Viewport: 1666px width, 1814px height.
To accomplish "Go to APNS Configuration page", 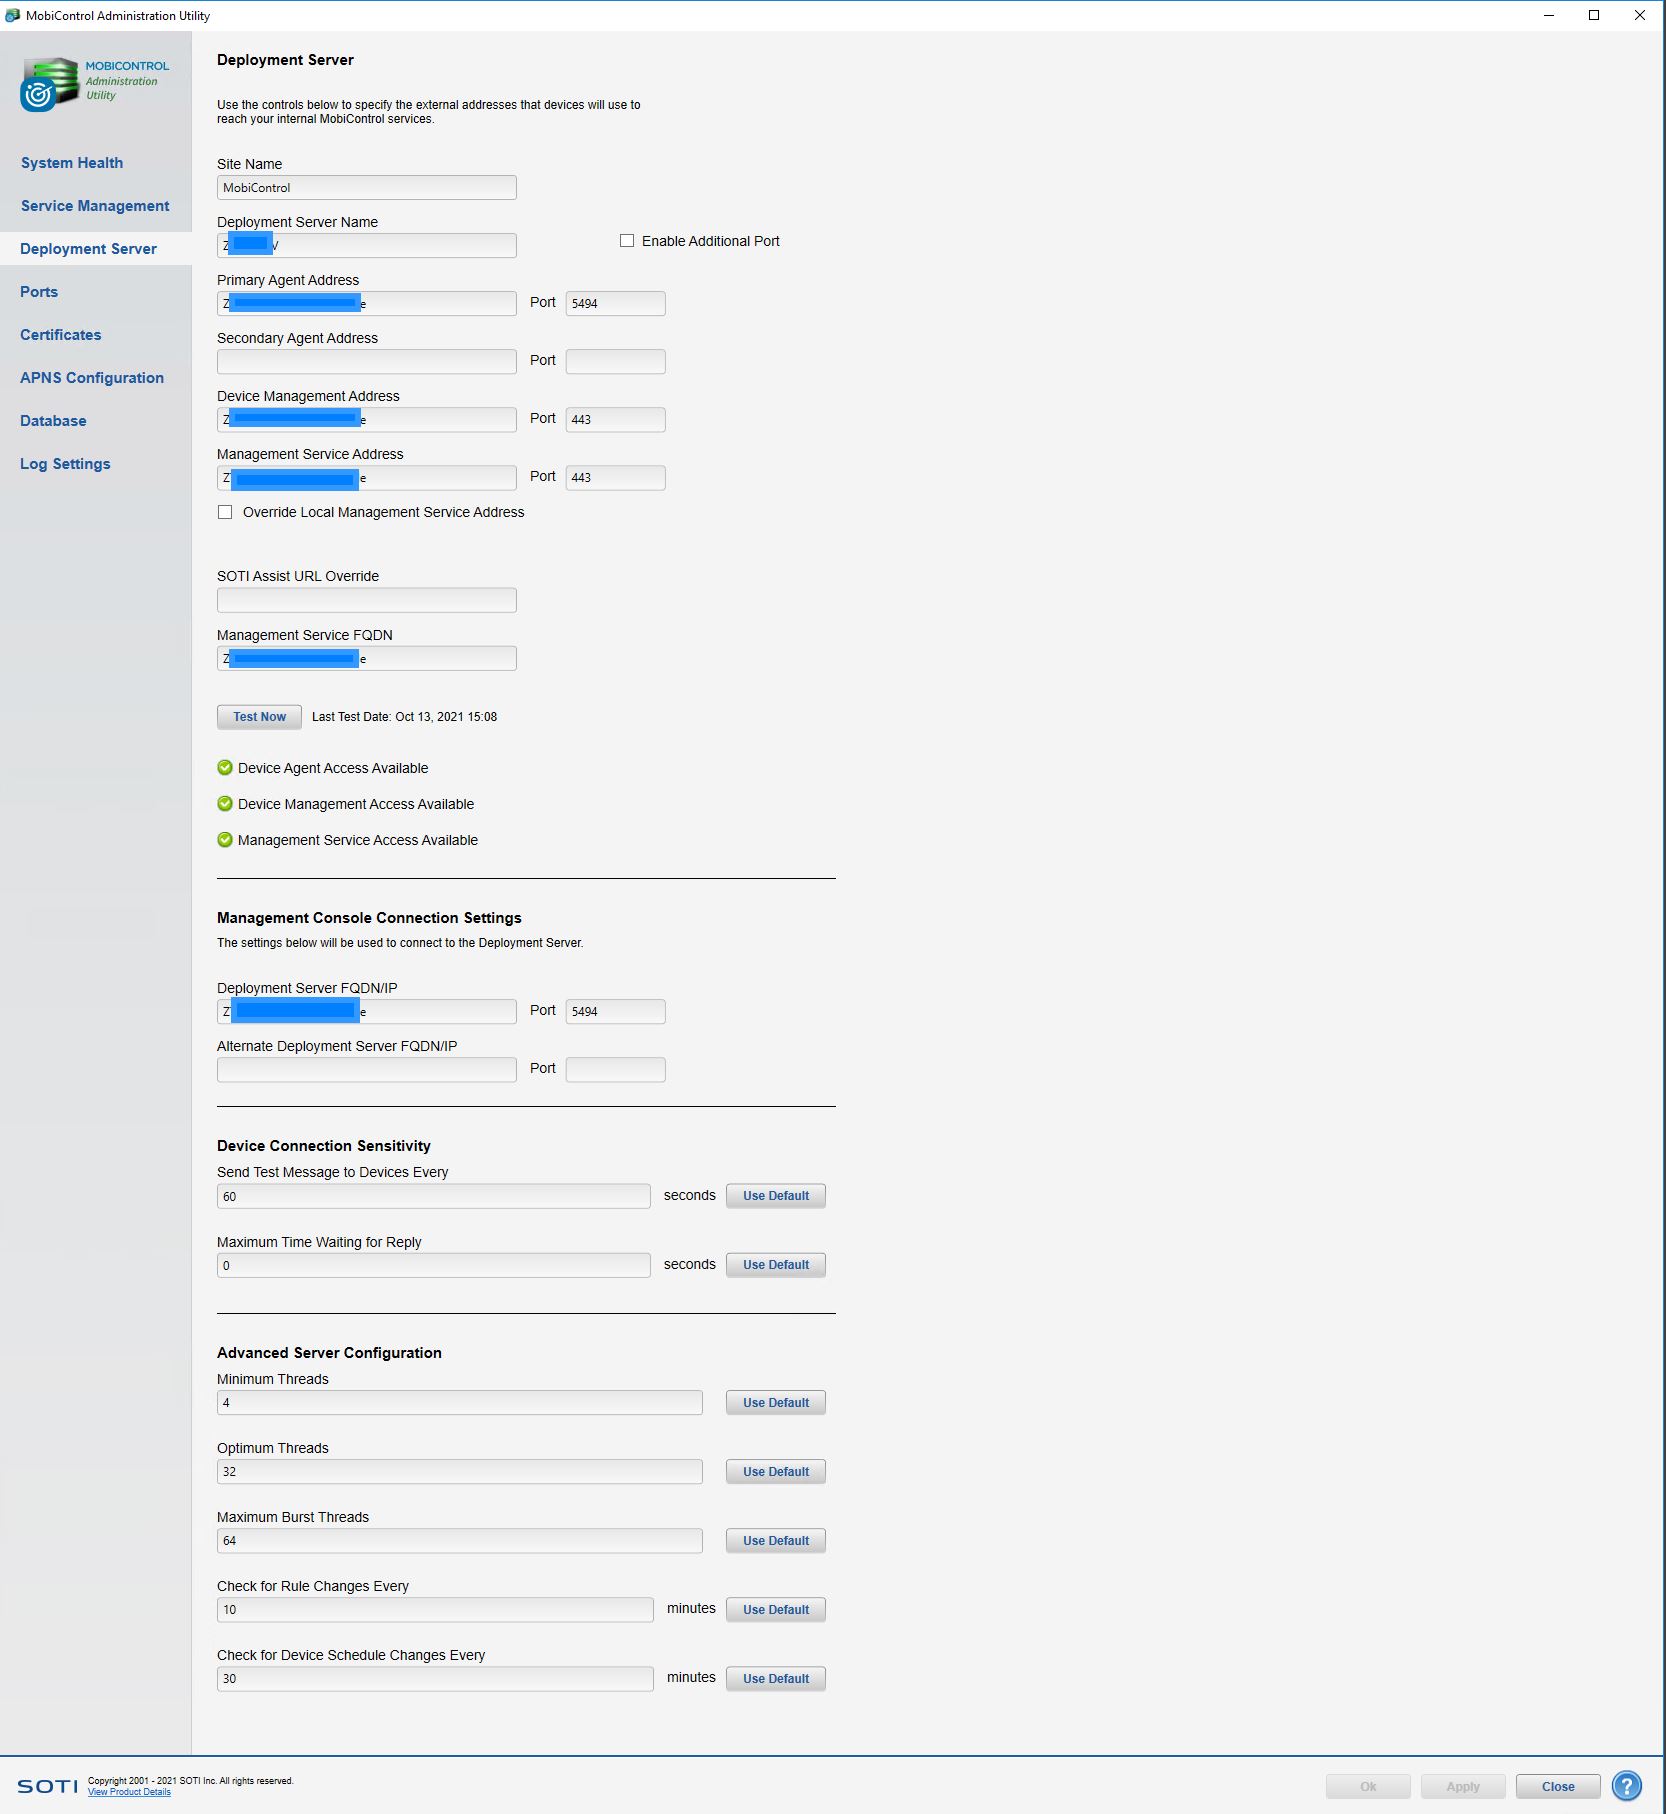I will click(x=92, y=378).
